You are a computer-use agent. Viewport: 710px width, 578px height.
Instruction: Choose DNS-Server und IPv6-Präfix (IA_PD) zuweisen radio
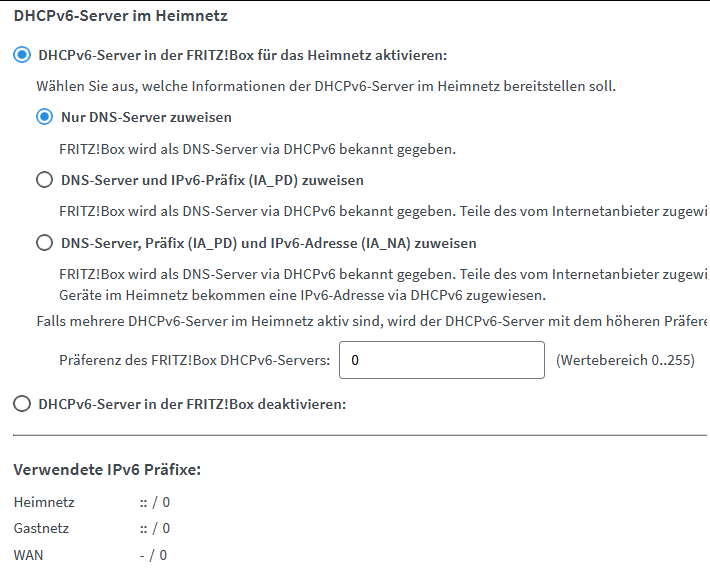point(44,180)
